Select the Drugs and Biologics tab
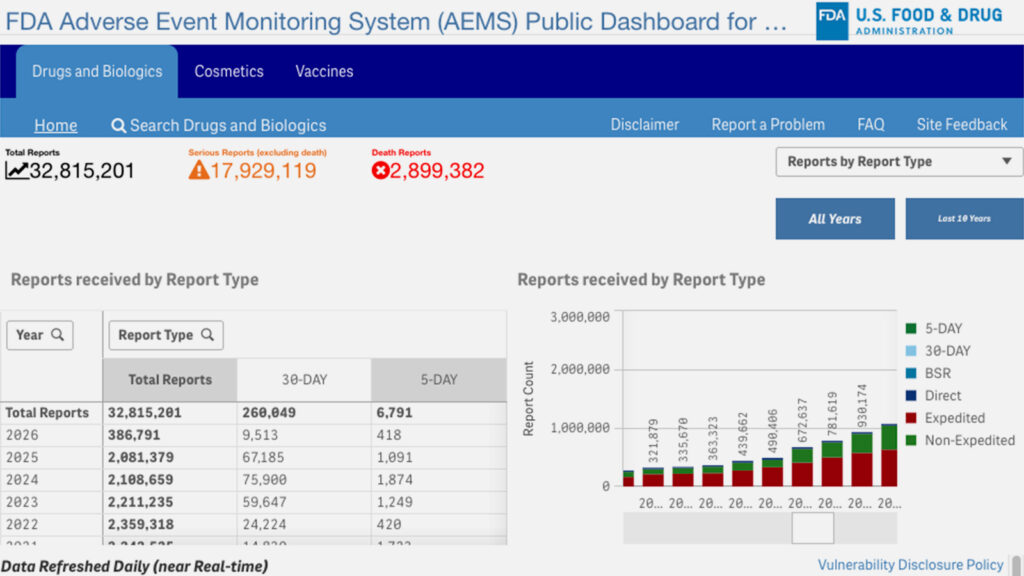 coord(97,72)
